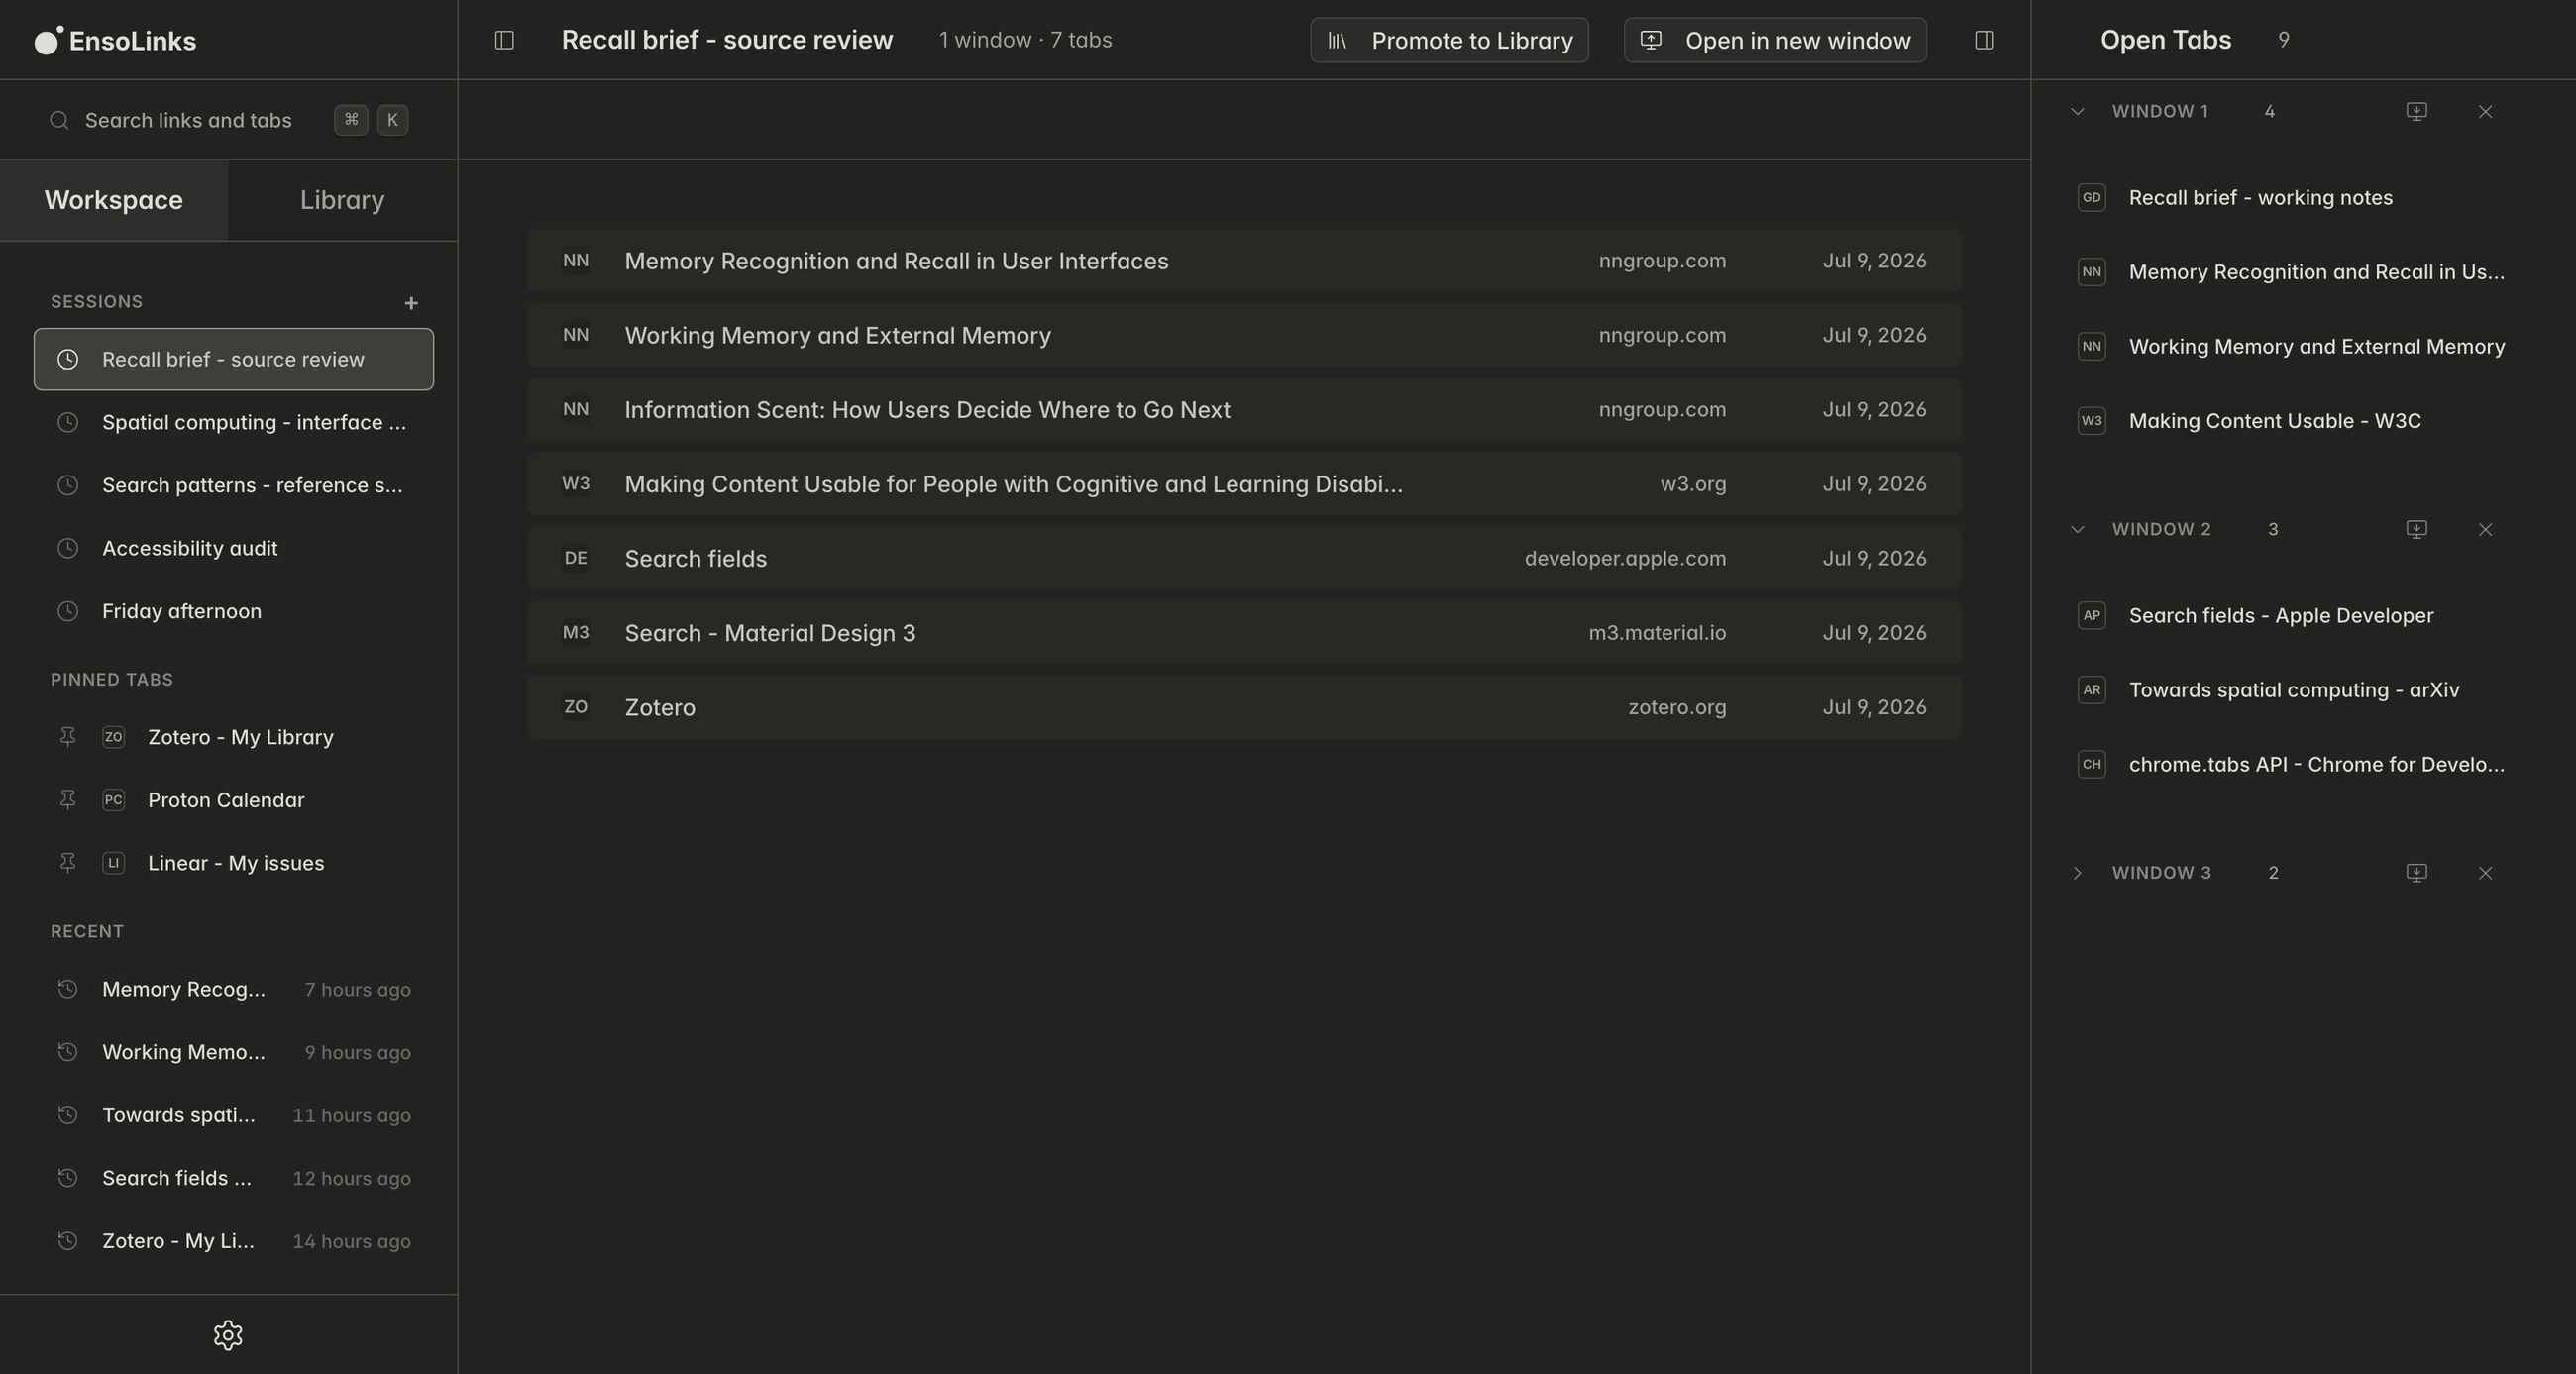
Task: Open Window 2 in new window icon
Action: coord(2416,529)
